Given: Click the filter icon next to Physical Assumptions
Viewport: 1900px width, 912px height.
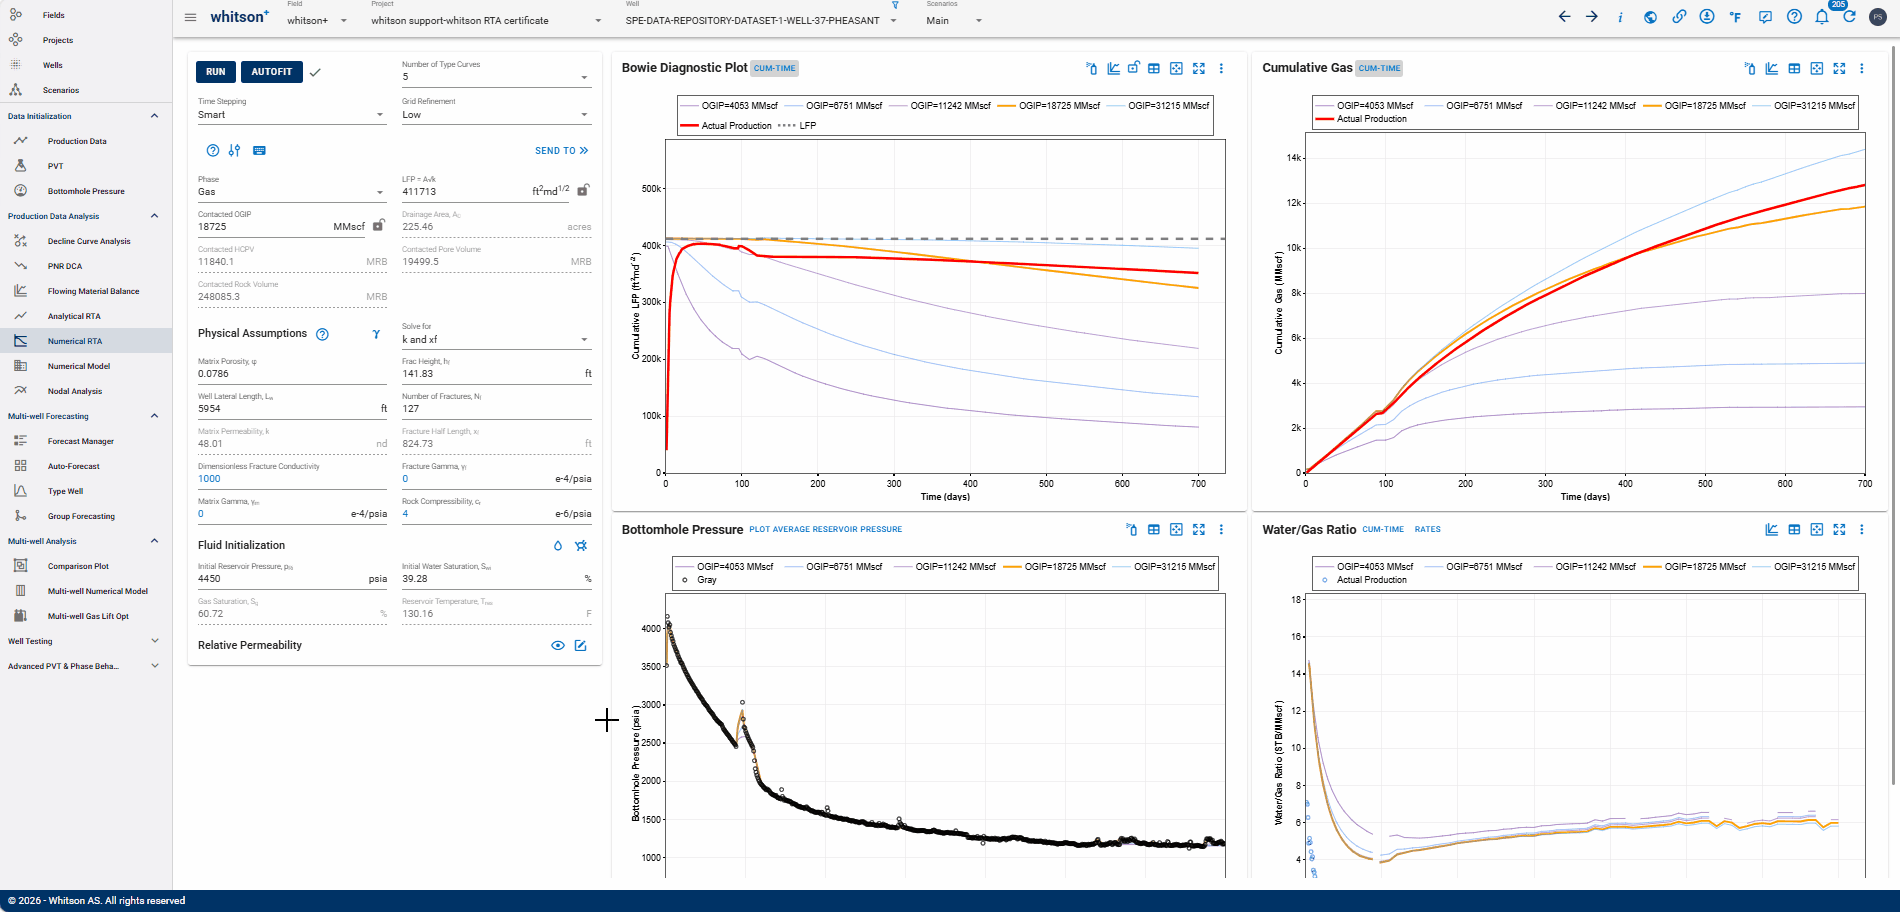Looking at the screenshot, I should (x=376, y=334).
